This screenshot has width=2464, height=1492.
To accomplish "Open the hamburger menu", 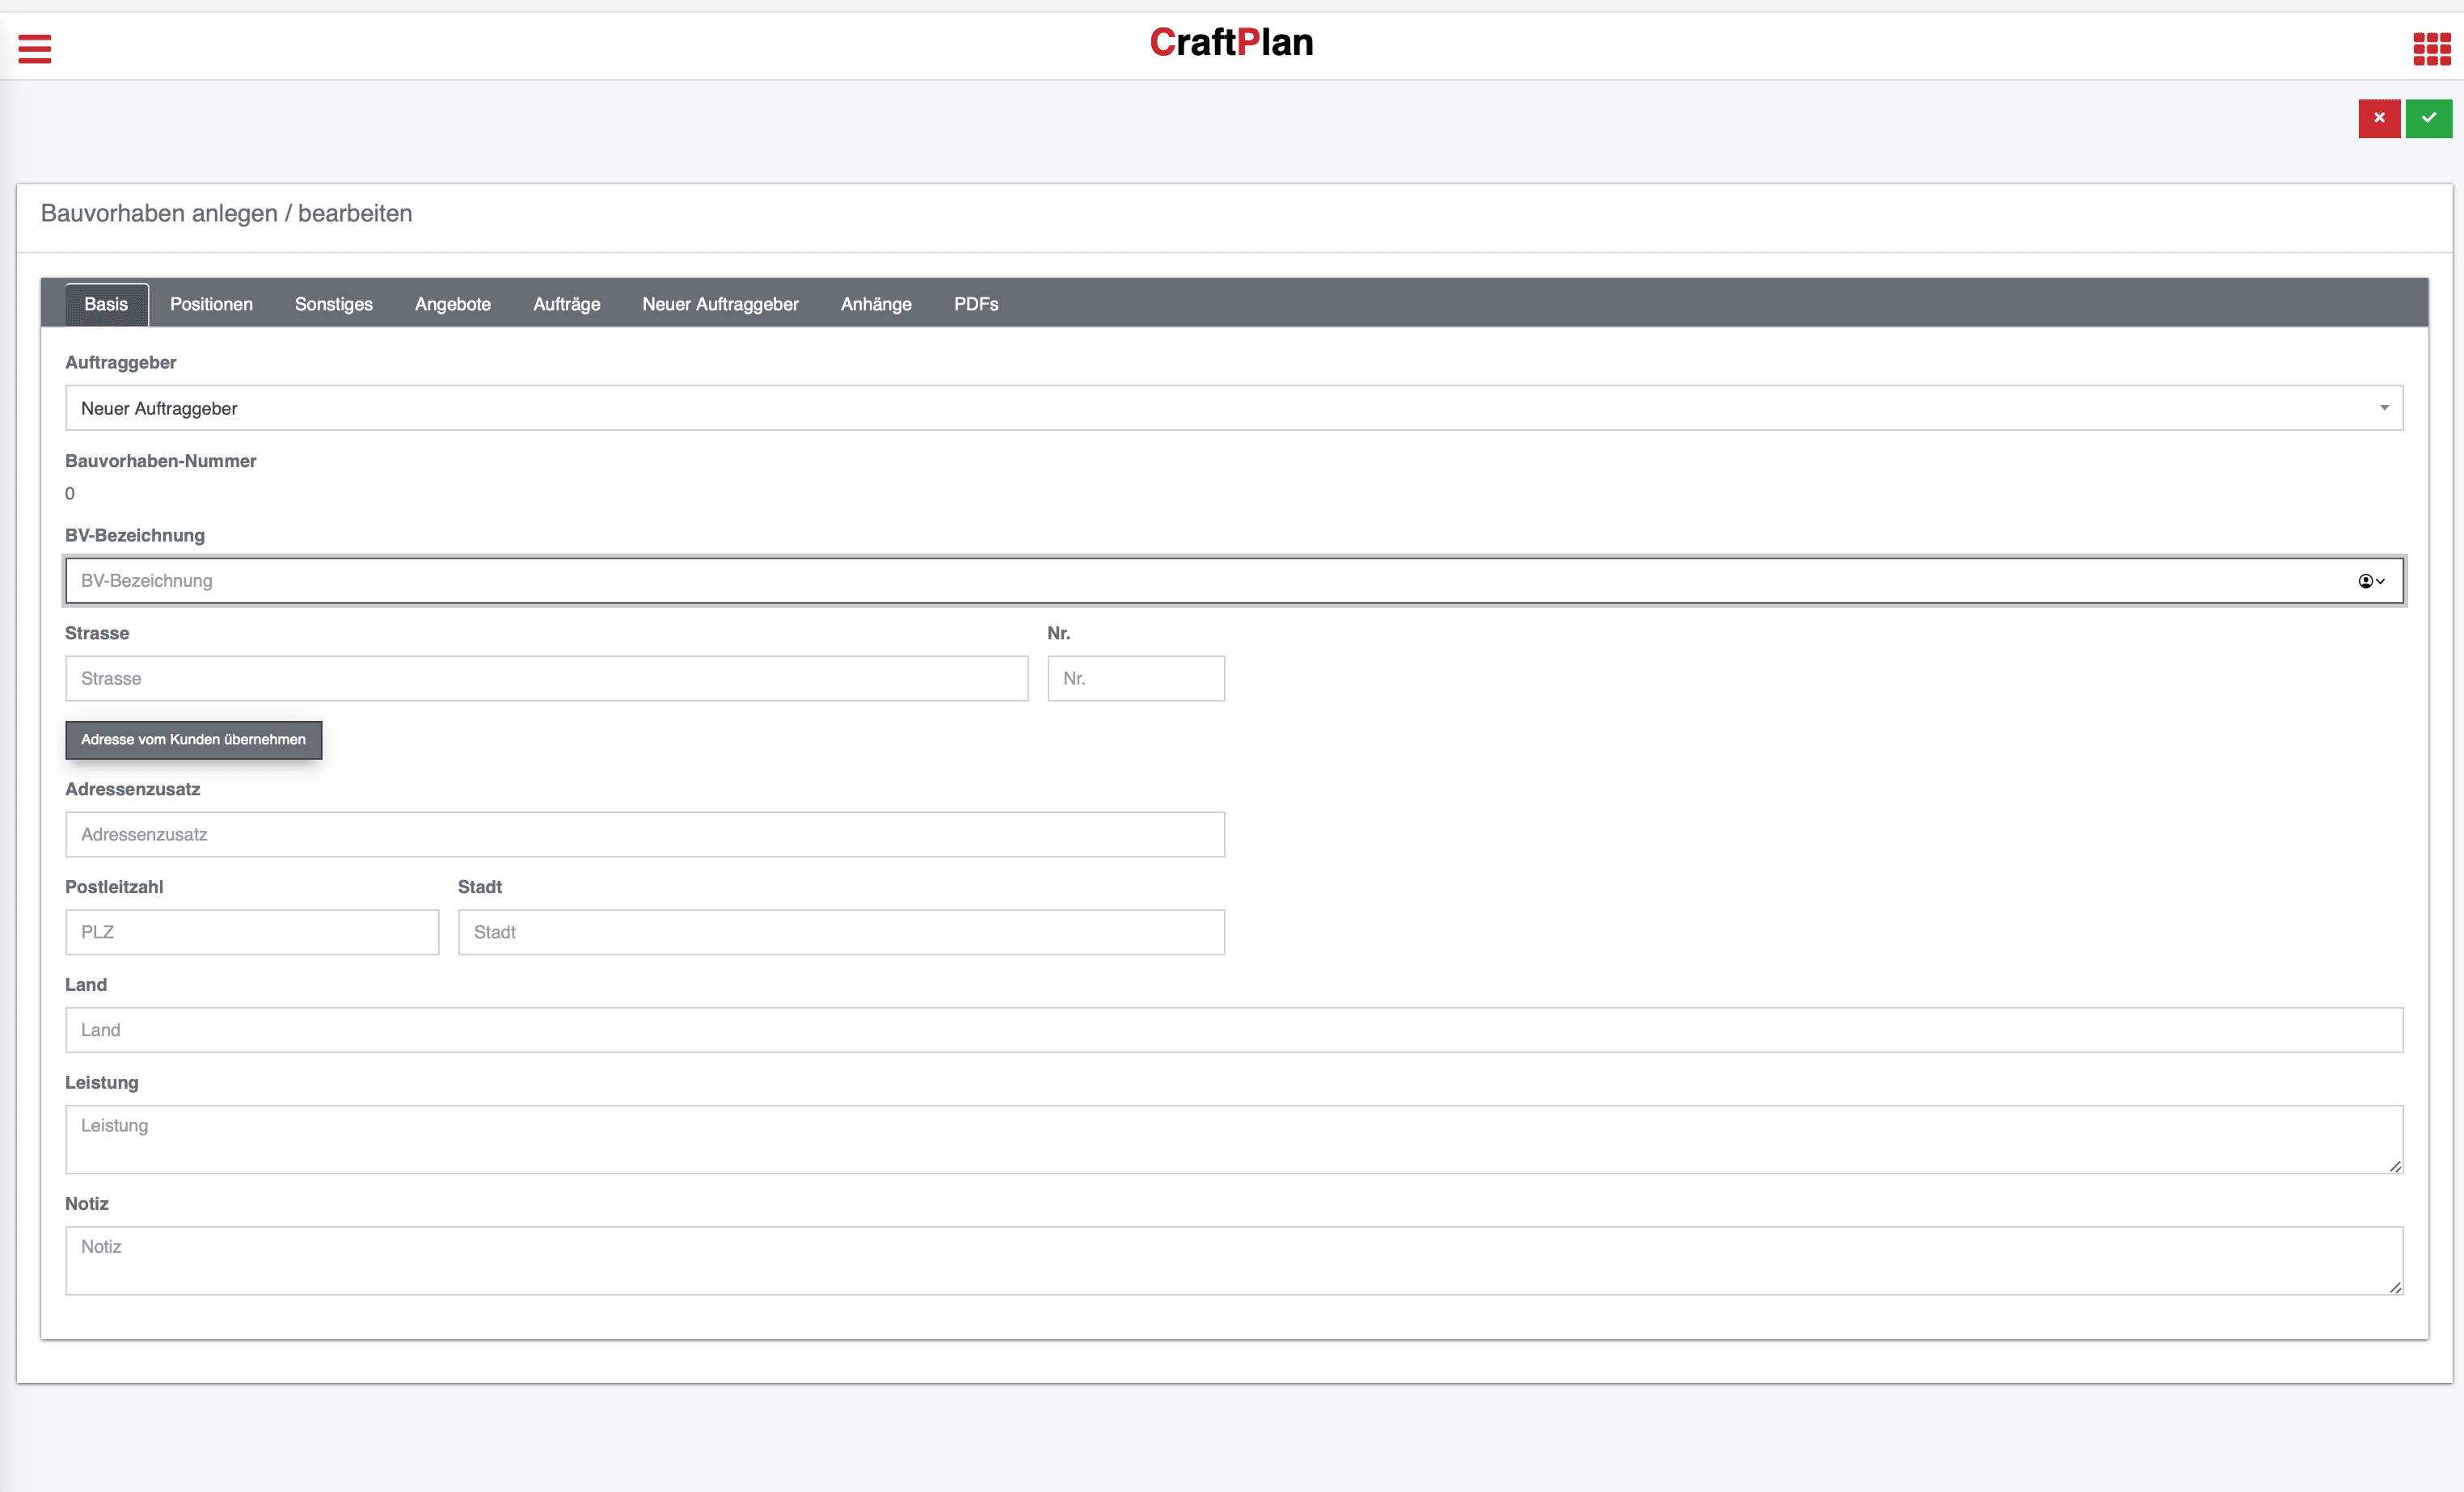I will [x=35, y=48].
